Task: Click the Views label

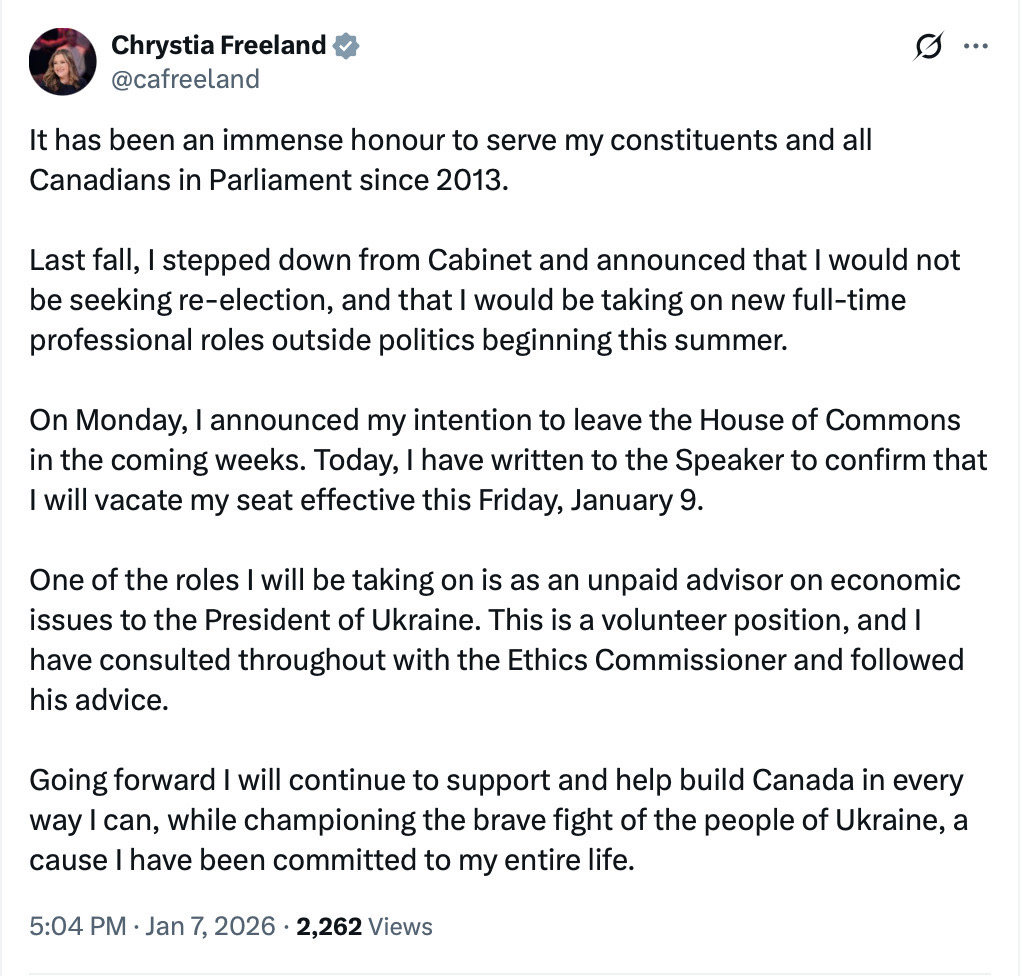Action: (x=400, y=926)
